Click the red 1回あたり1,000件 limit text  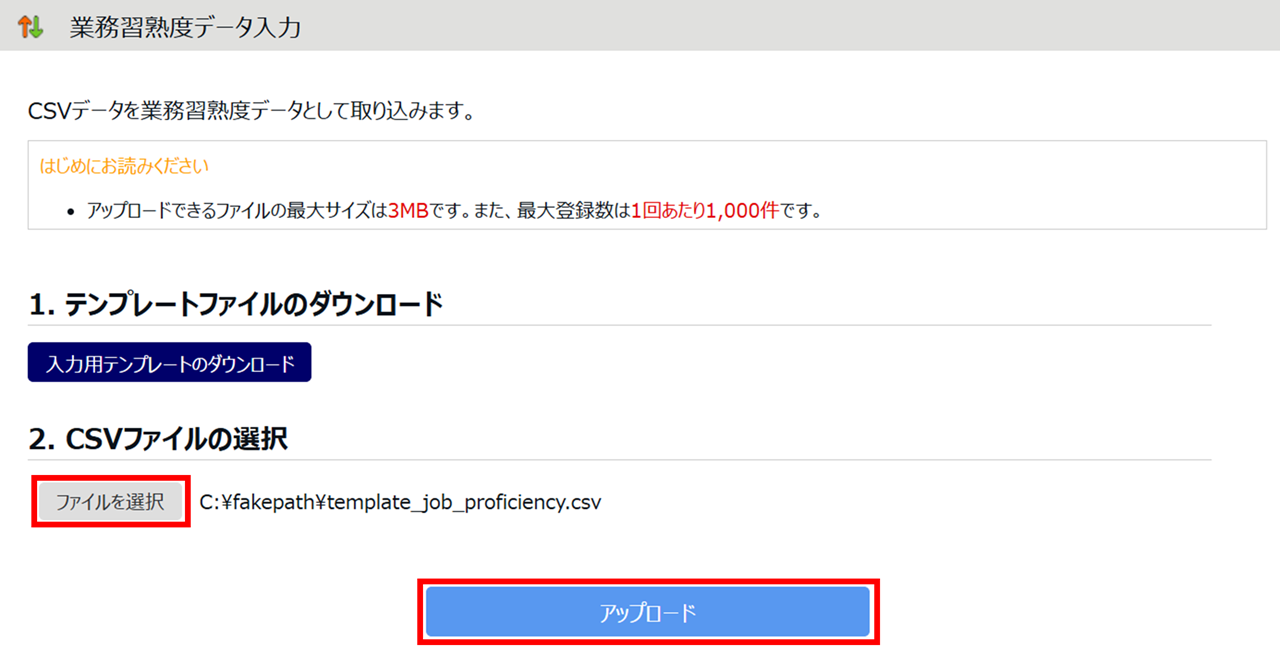point(705,212)
